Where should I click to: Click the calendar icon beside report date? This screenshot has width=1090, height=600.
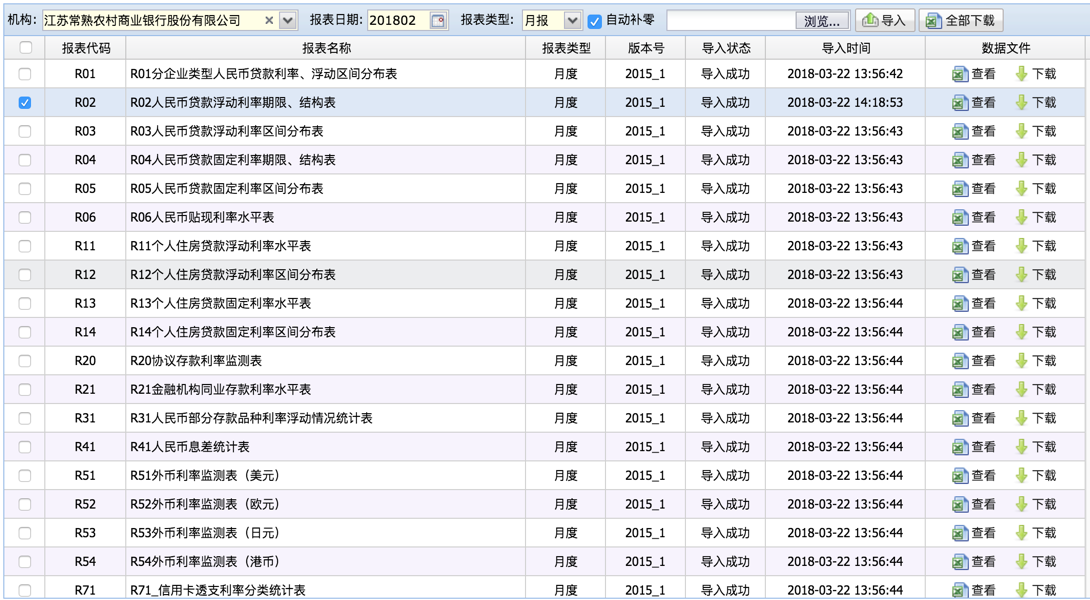[x=438, y=20]
